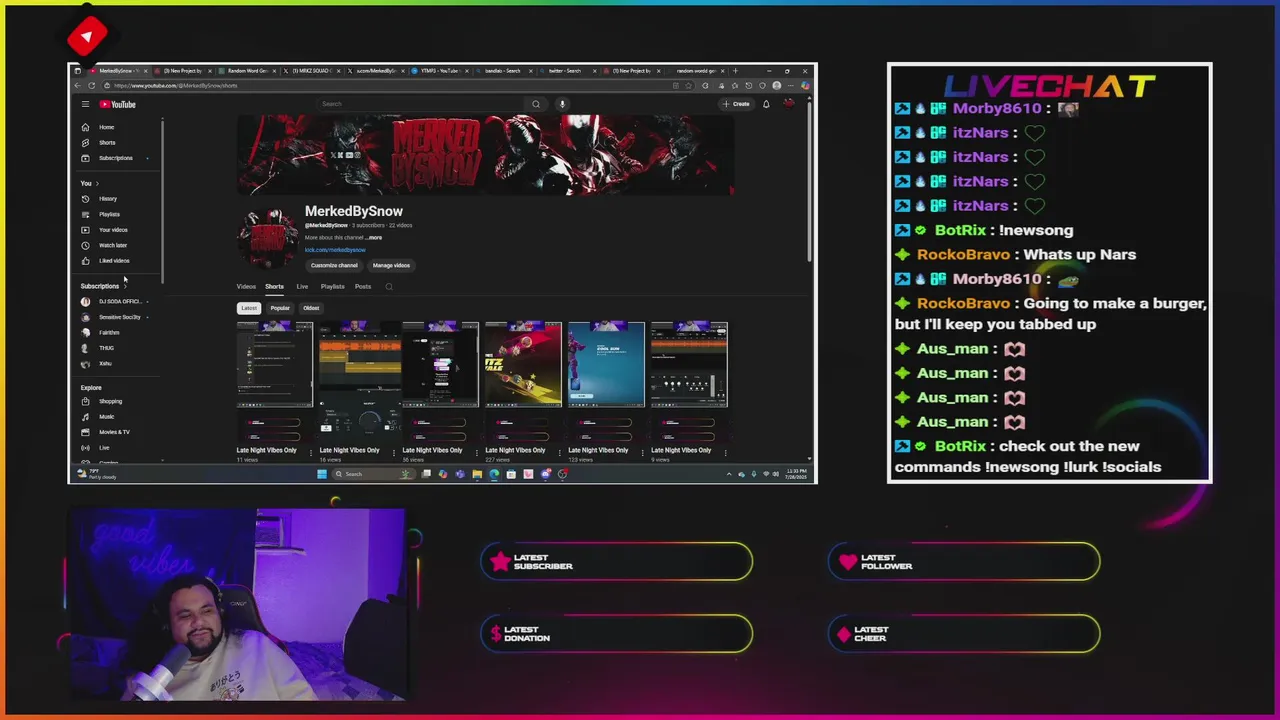
Task: Expand the You section chevron
Action: (x=97, y=183)
